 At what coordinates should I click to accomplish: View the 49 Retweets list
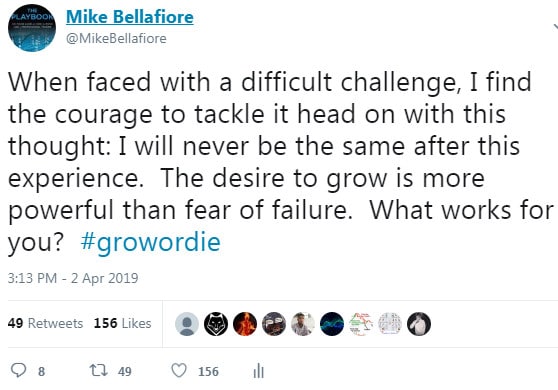click(x=45, y=323)
